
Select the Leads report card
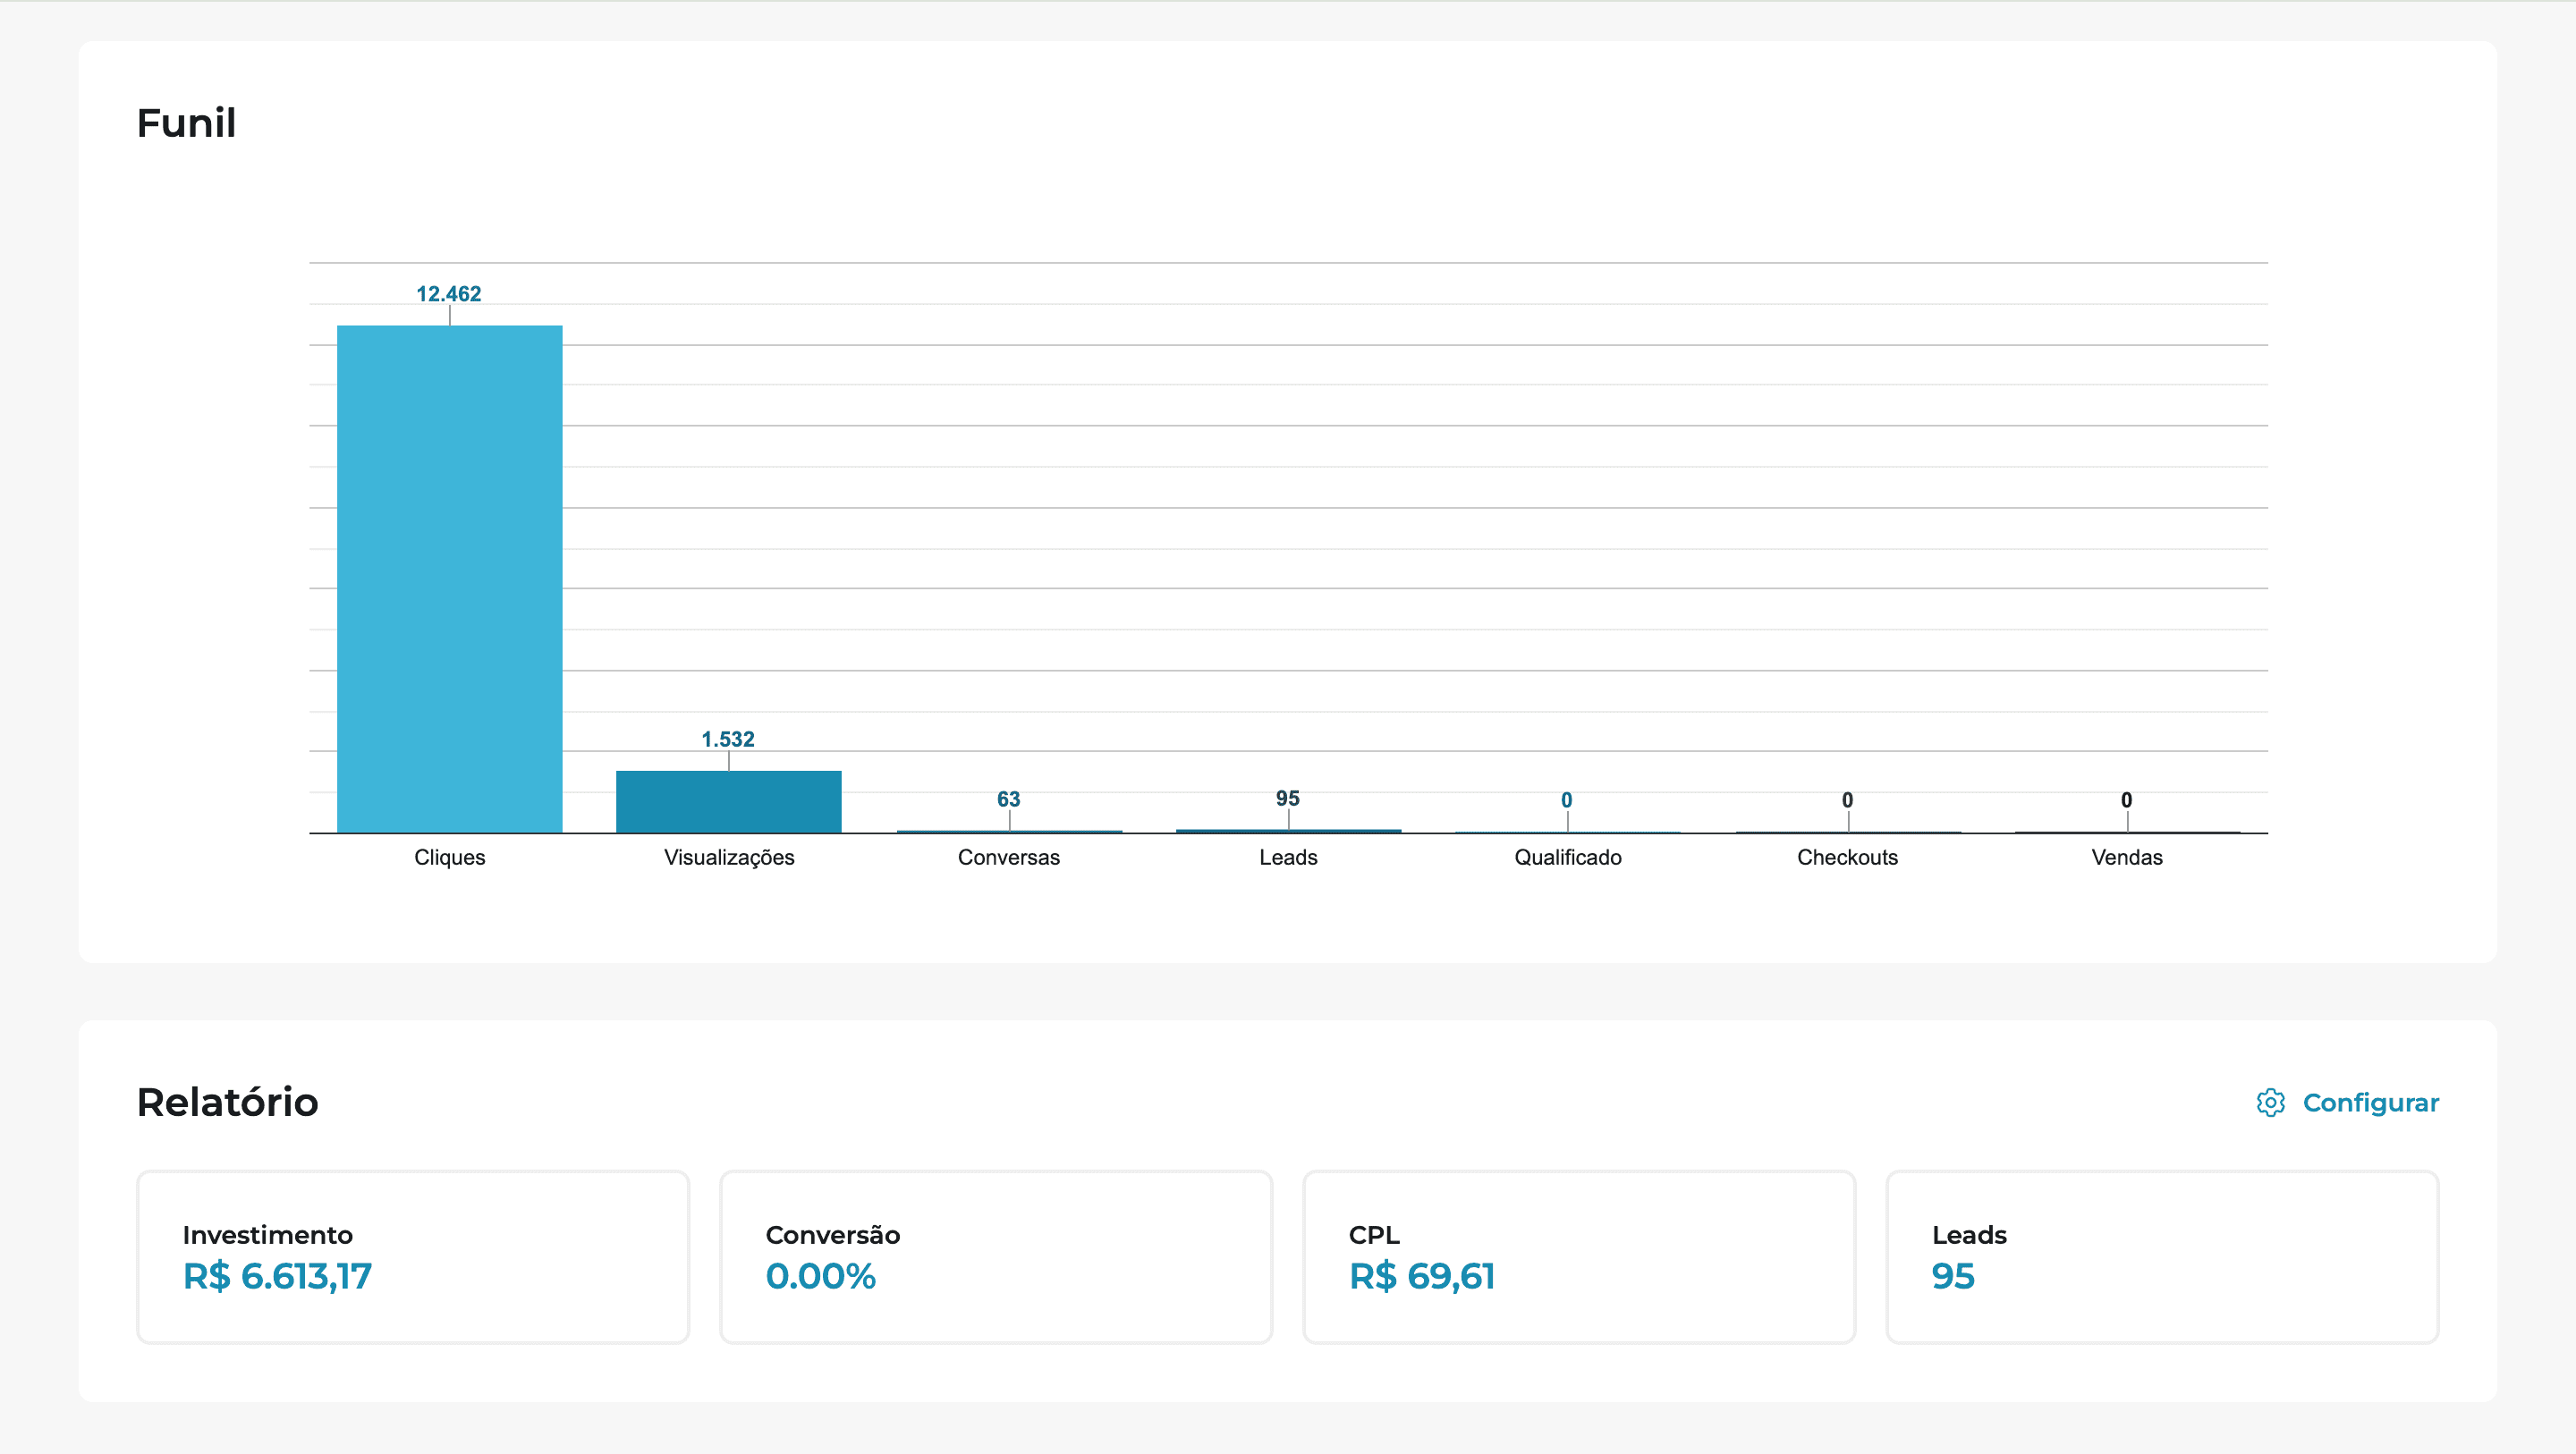2161,1256
